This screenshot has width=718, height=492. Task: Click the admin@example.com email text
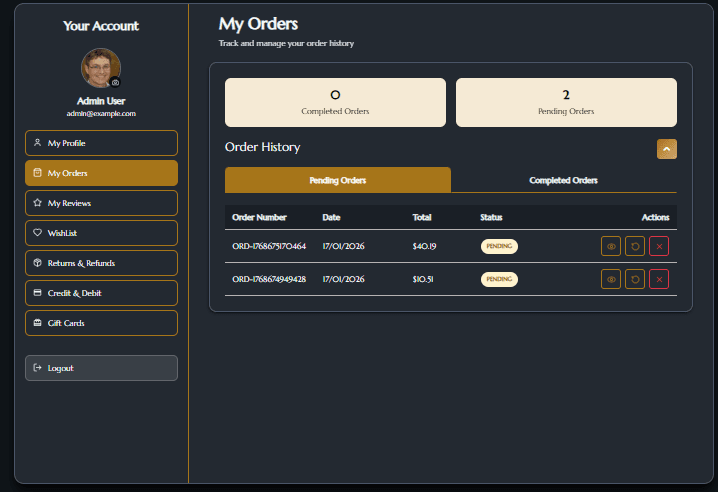tap(101, 114)
